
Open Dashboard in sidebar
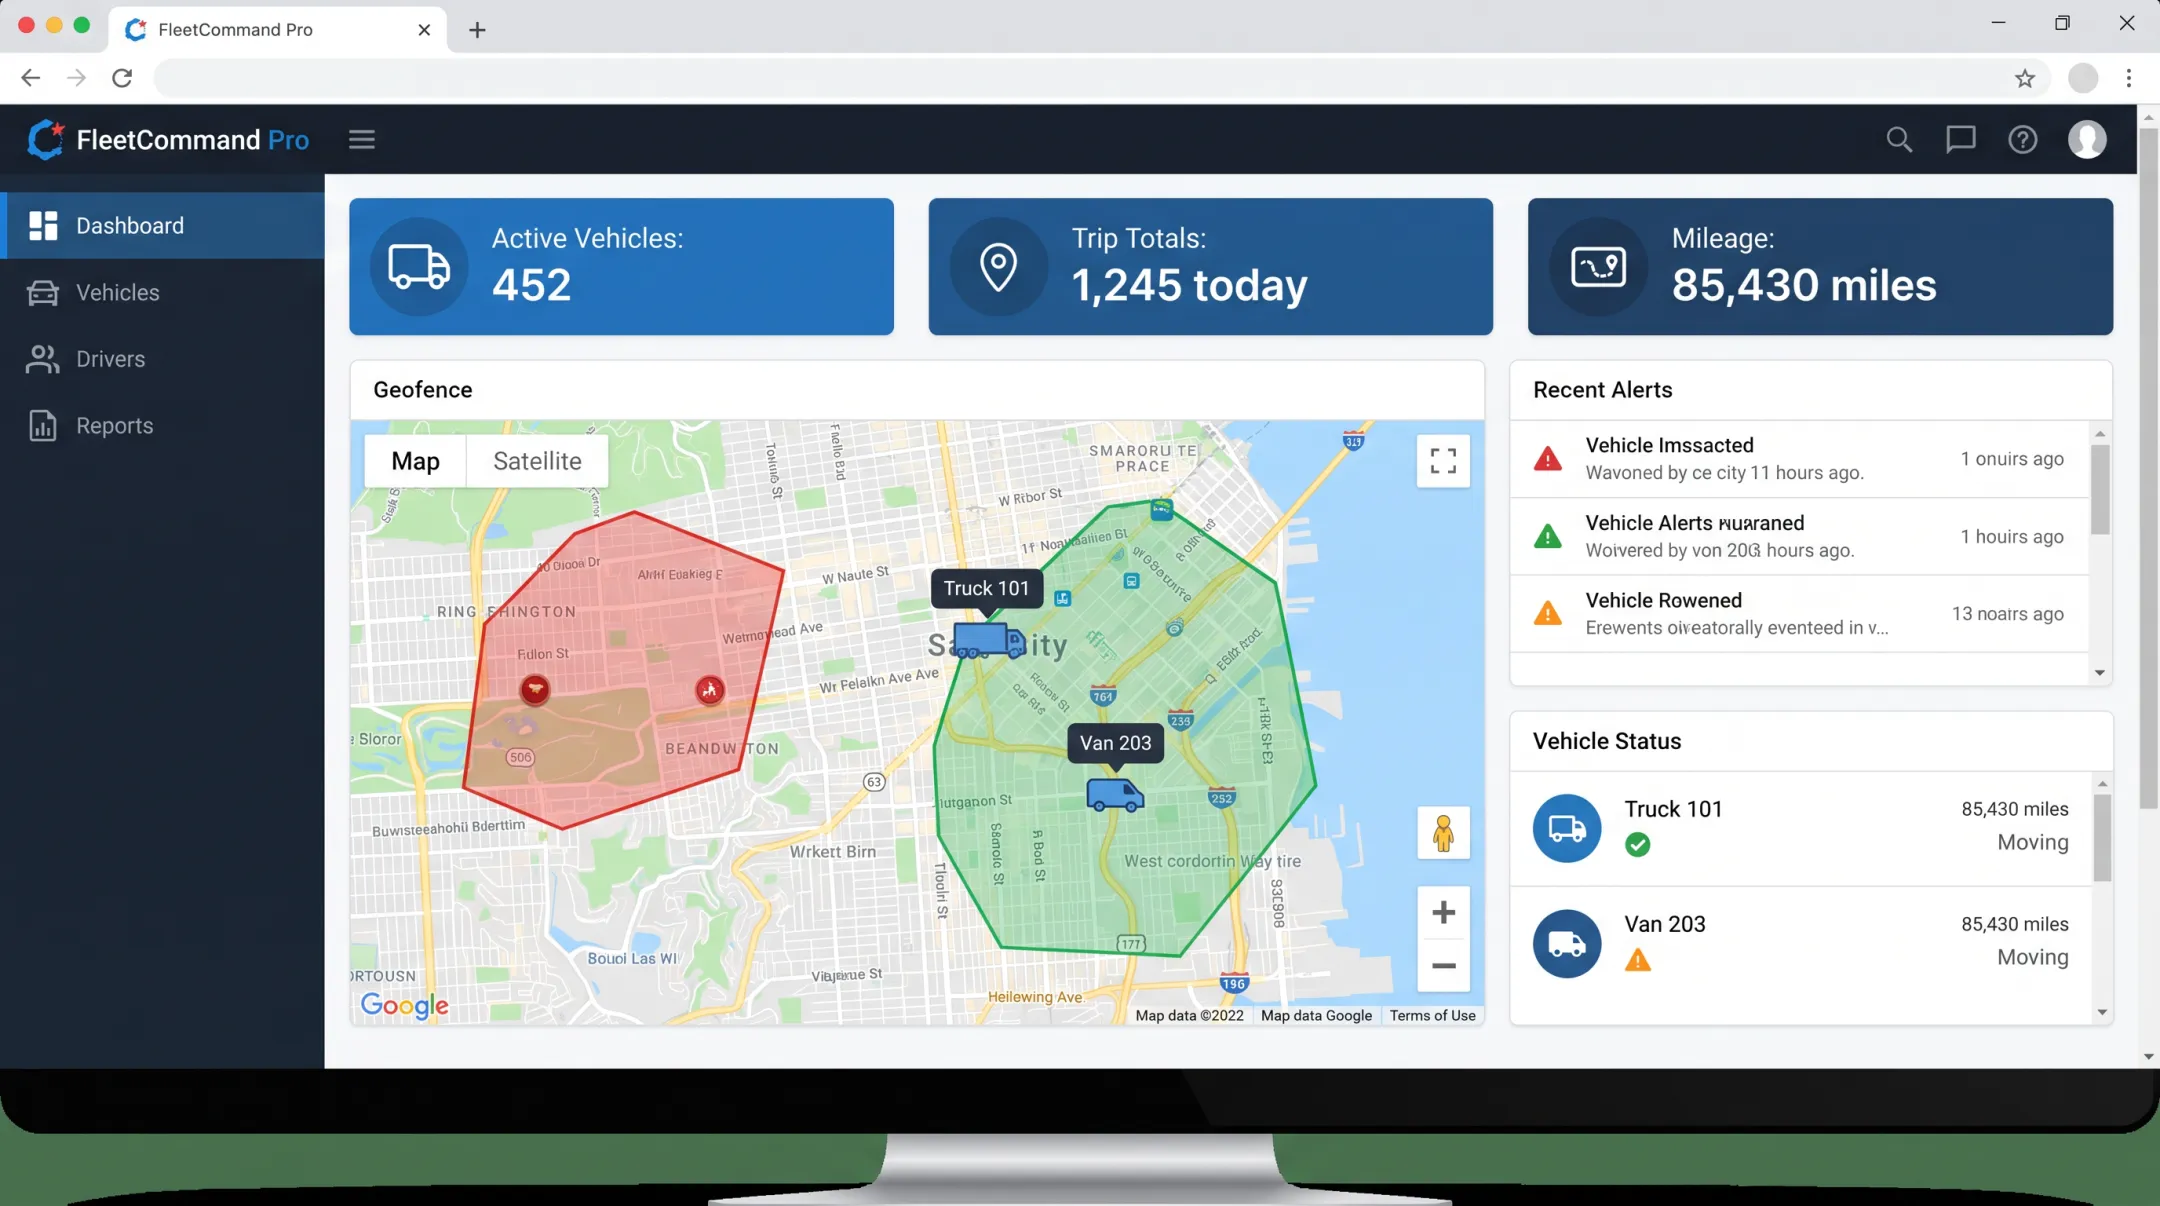(162, 226)
